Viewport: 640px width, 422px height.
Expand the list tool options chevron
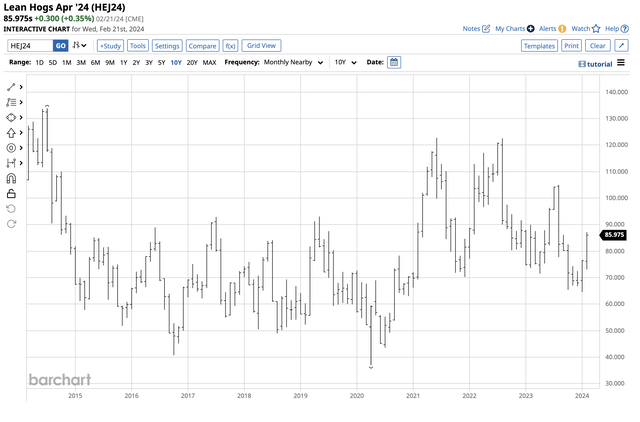(x=21, y=102)
